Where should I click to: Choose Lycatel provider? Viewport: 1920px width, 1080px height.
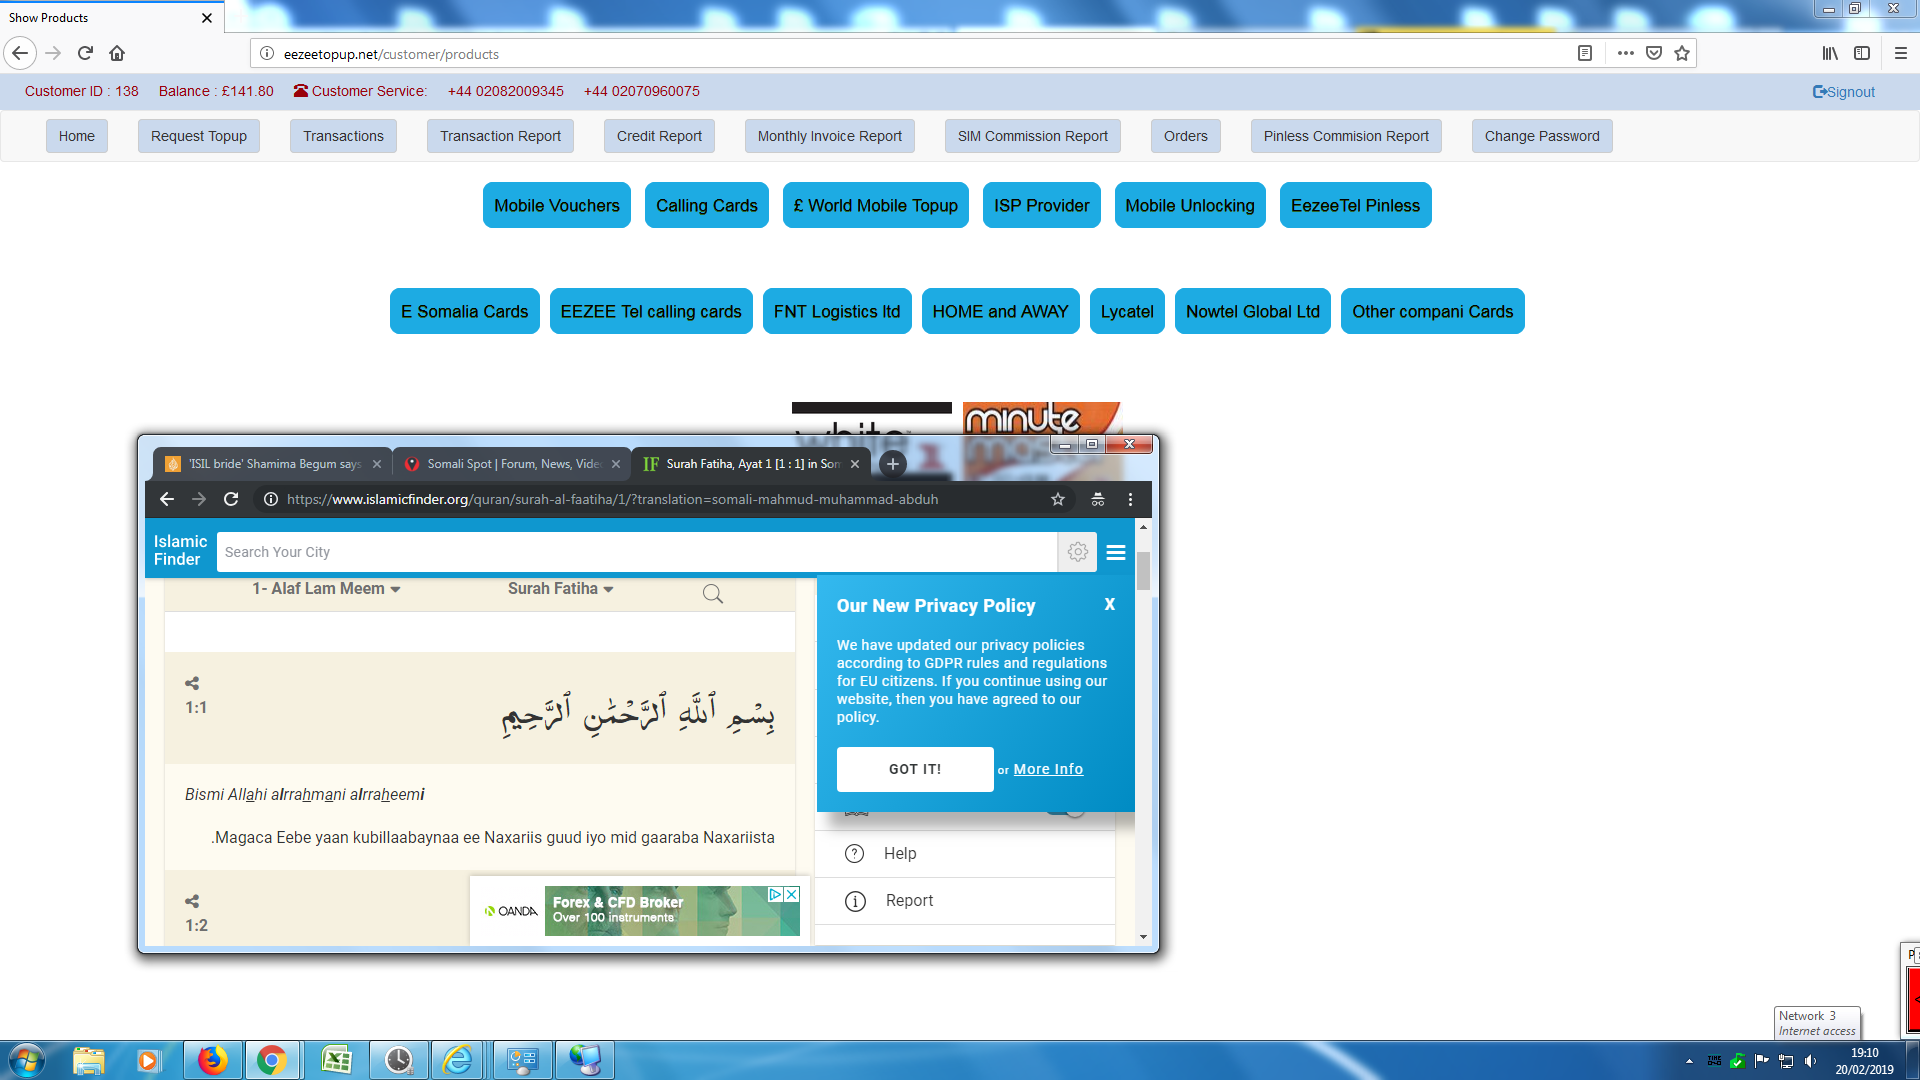tap(1127, 311)
